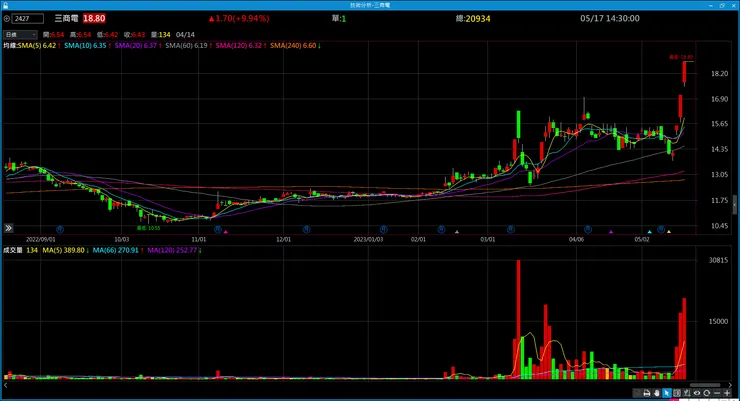Click the MA(5) 389.80 volume average label

(66, 250)
